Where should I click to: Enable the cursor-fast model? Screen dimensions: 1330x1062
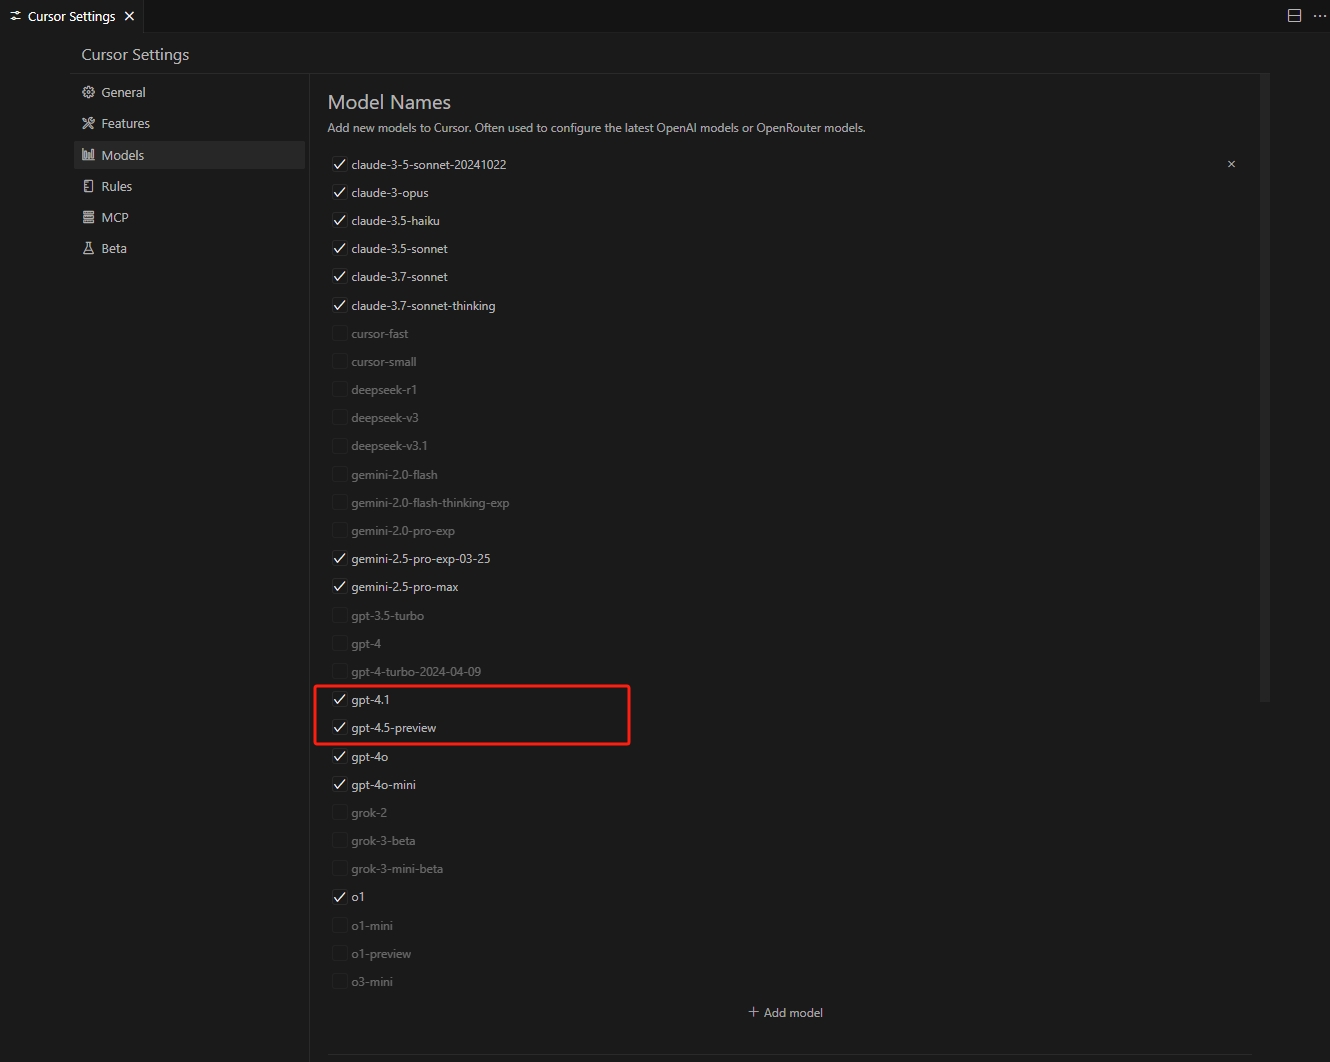[x=339, y=333]
